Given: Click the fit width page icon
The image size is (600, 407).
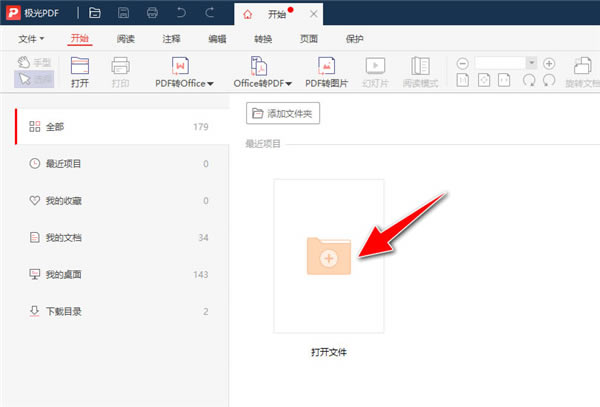Looking at the screenshot, I should pos(504,80).
